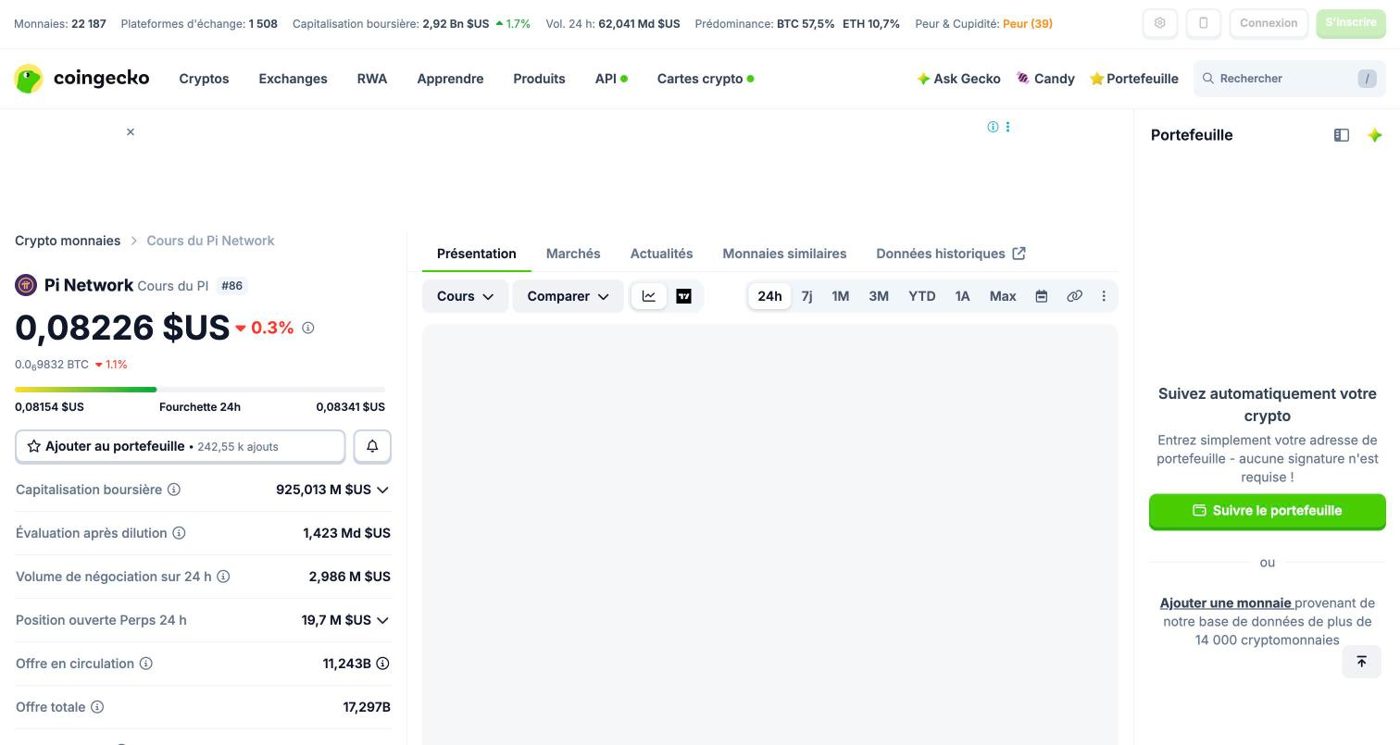Show info beside the 0.3% price change
This screenshot has height=745, width=1400.
(x=308, y=328)
